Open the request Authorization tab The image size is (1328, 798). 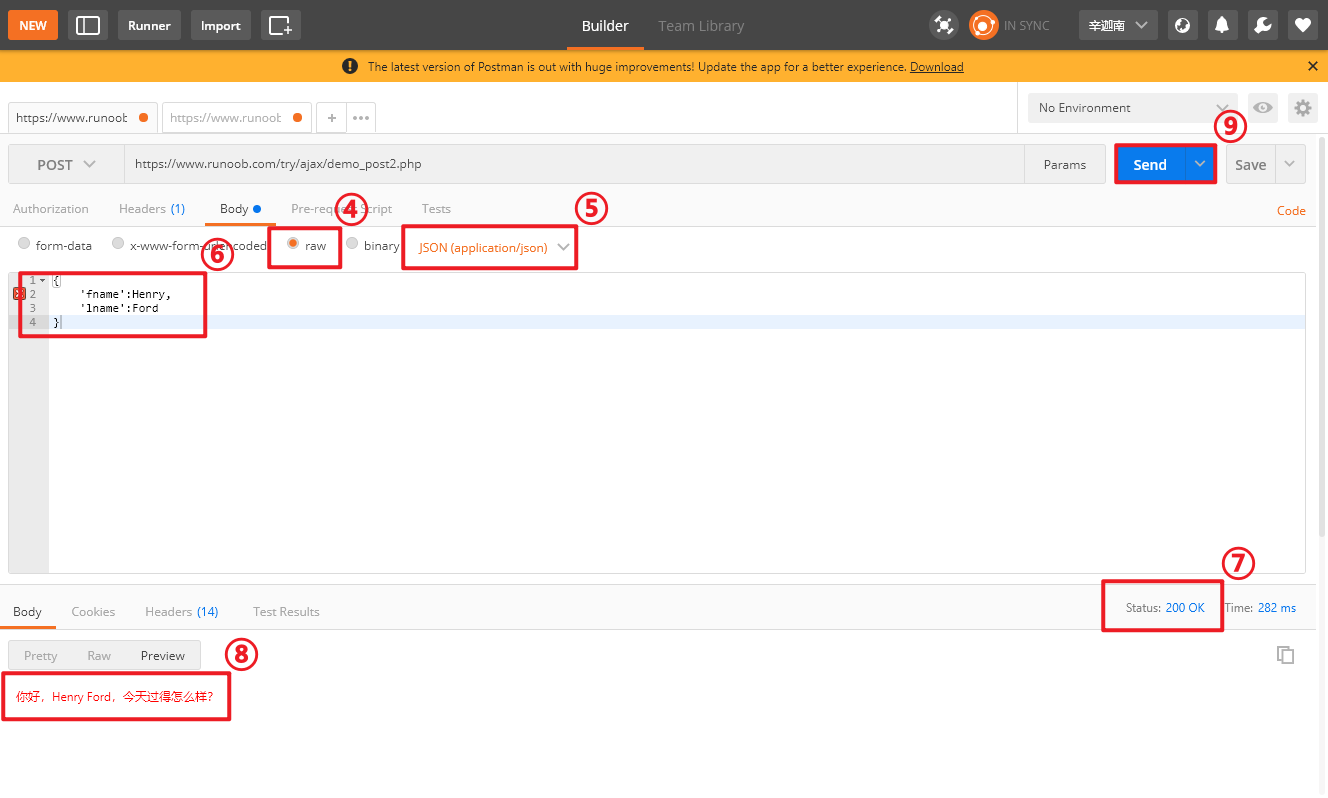(x=51, y=209)
